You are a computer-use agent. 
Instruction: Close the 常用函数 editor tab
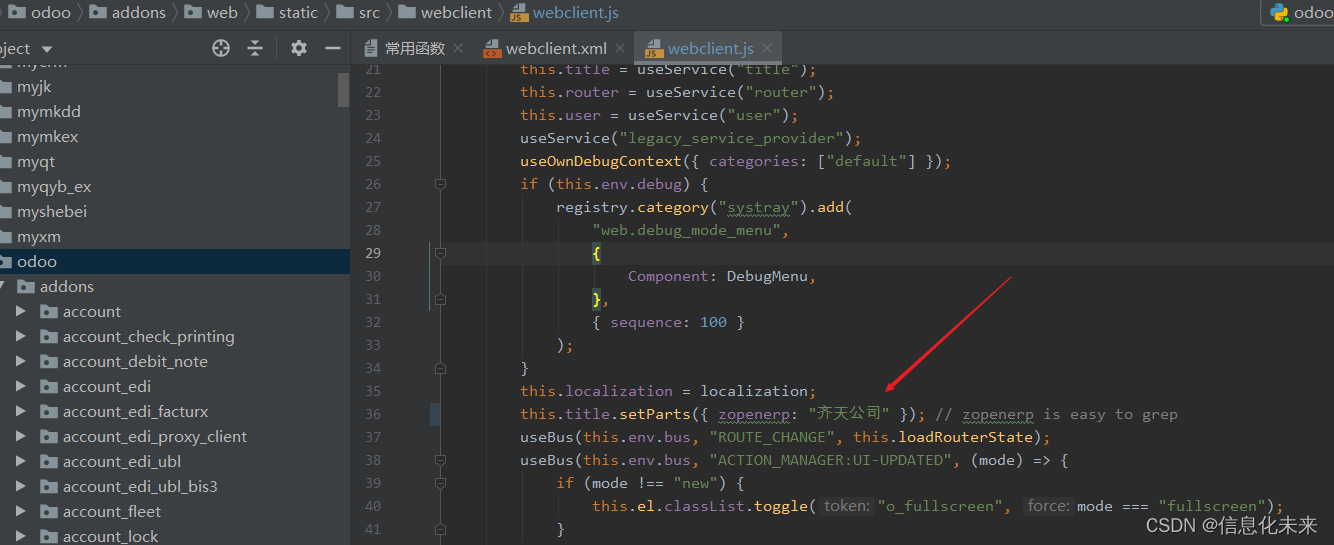(x=458, y=48)
